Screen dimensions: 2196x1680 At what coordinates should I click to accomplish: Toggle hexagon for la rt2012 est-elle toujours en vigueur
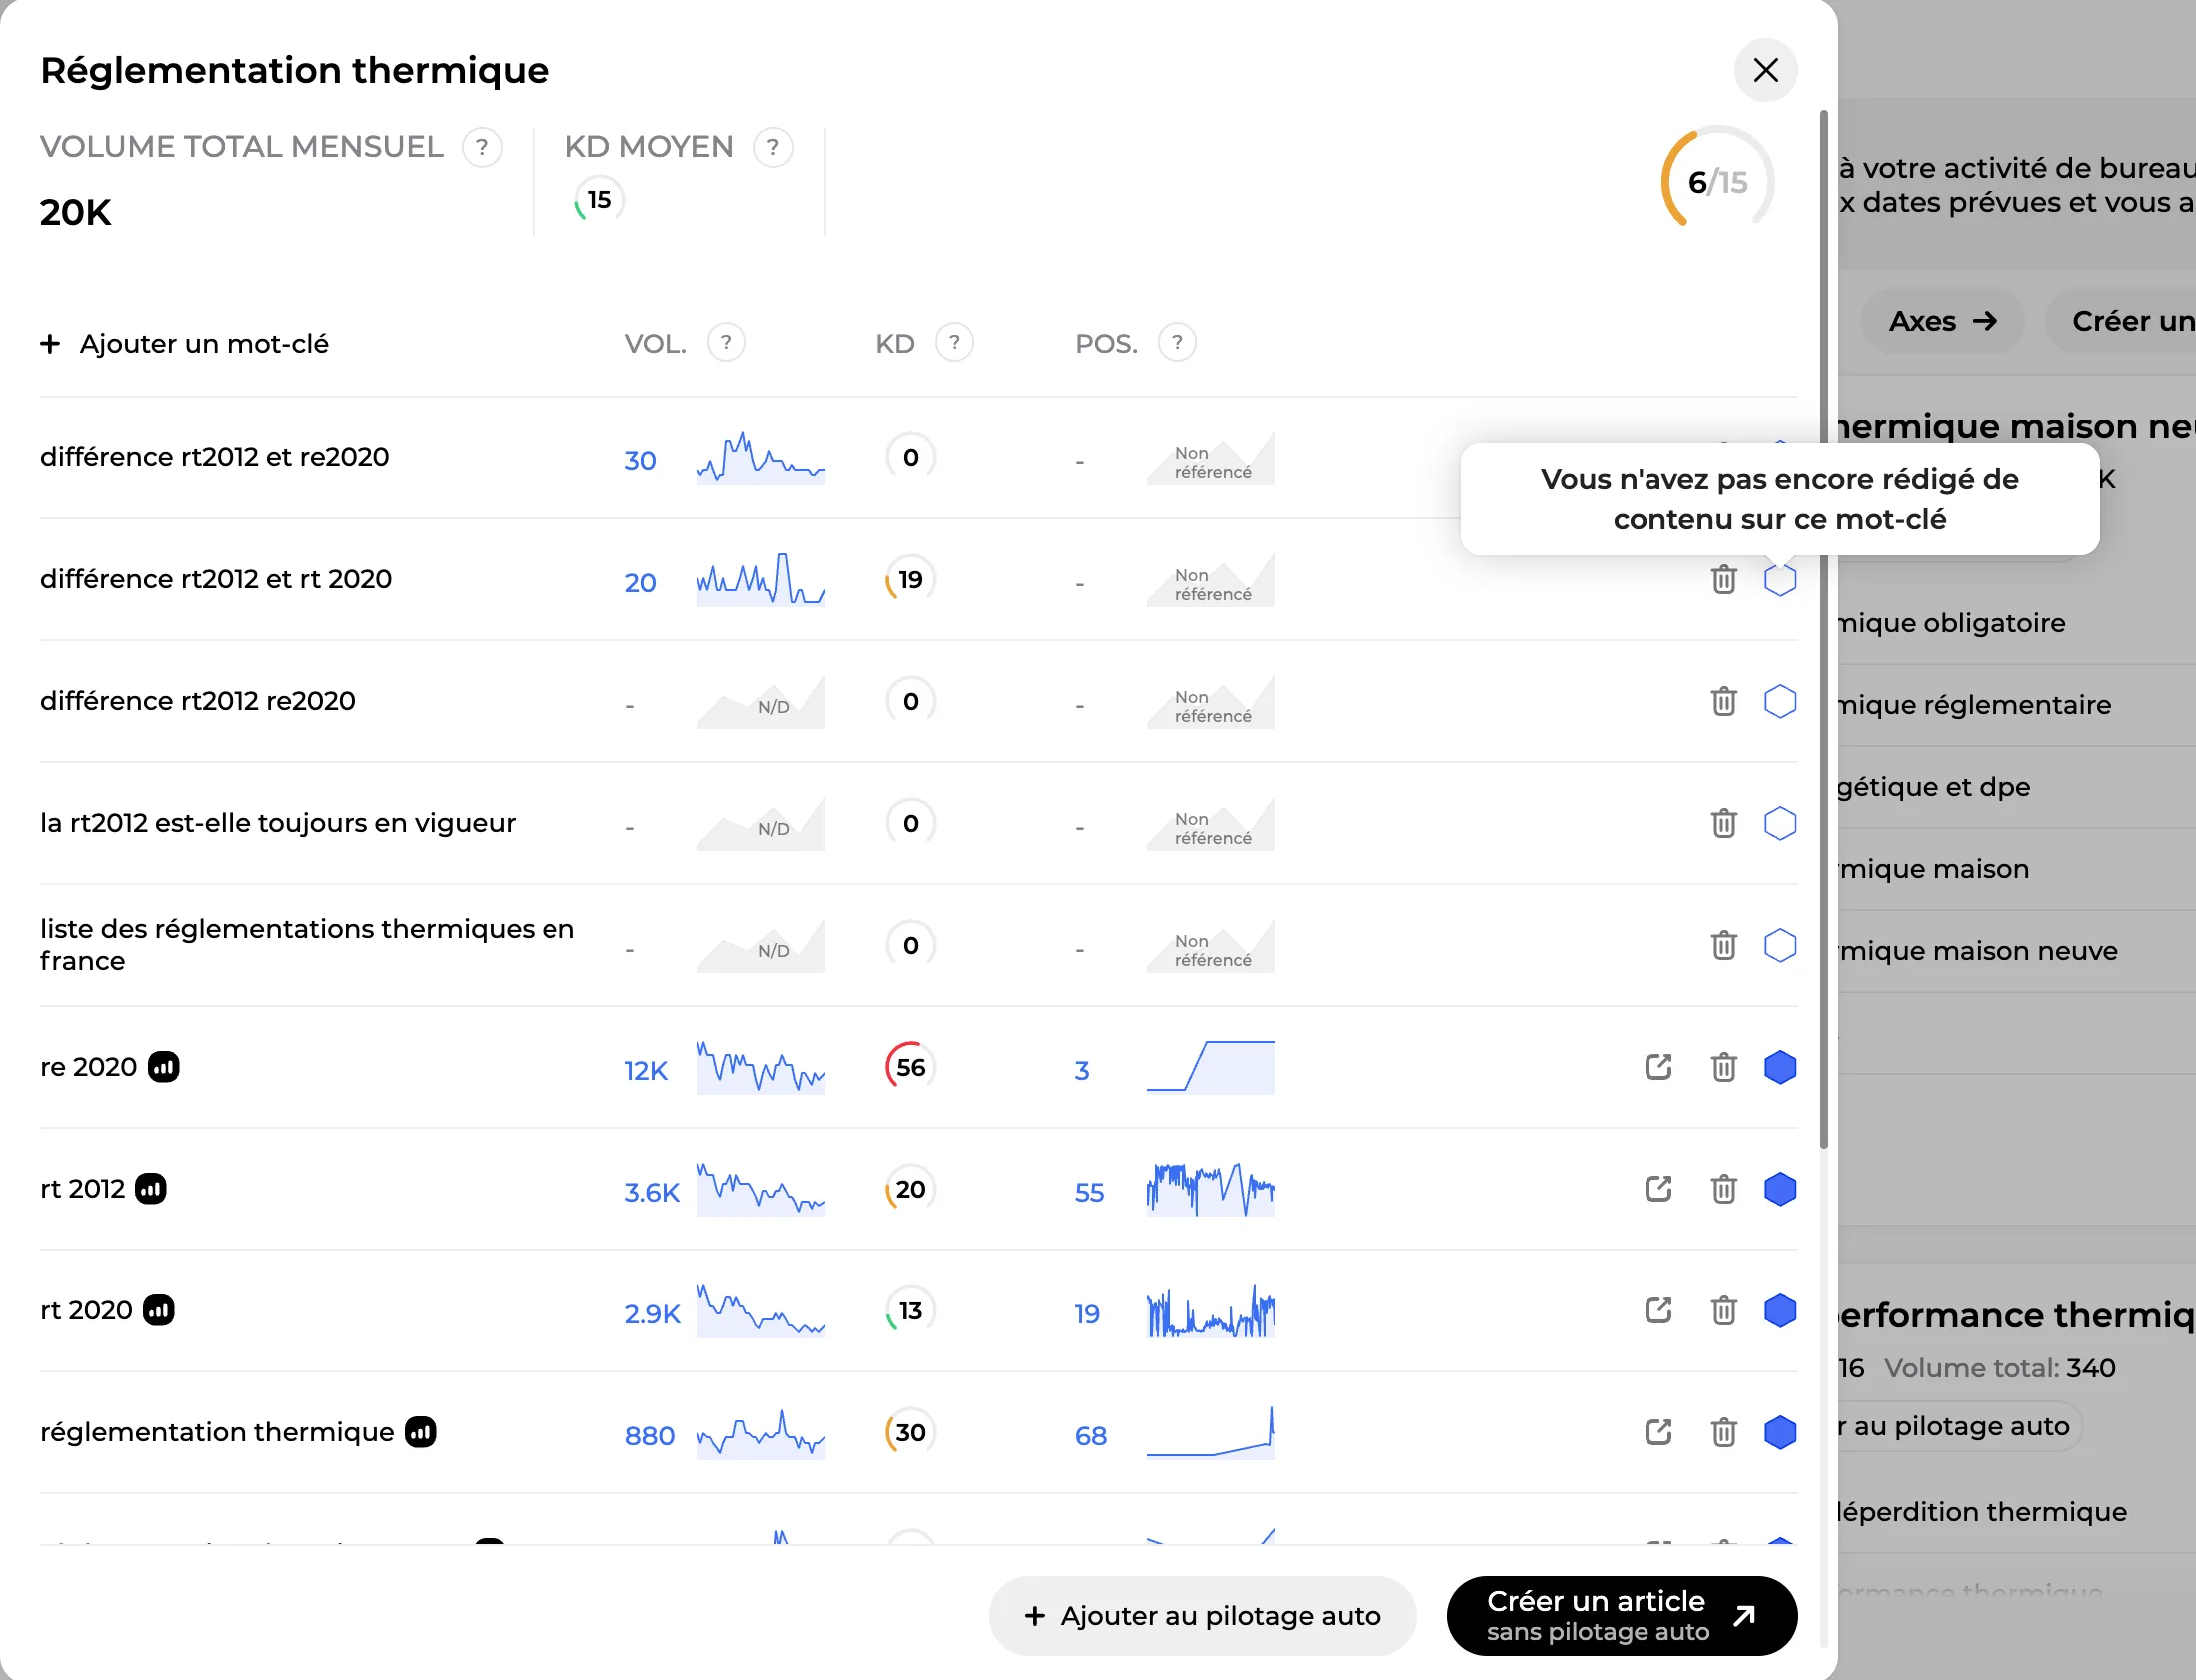coord(1780,823)
